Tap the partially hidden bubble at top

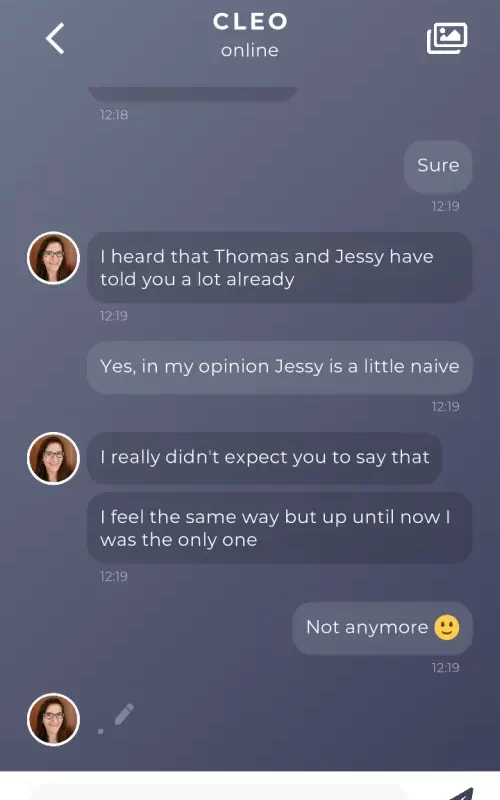click(192, 93)
